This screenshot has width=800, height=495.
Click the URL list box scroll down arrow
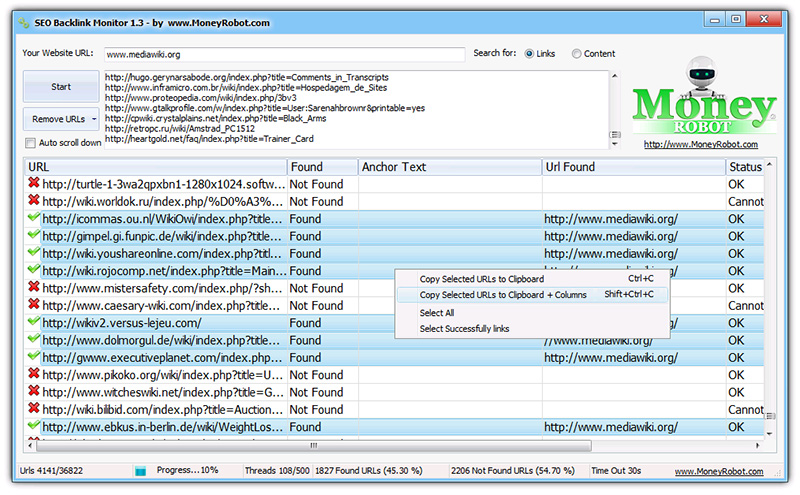pyautogui.click(x=615, y=144)
